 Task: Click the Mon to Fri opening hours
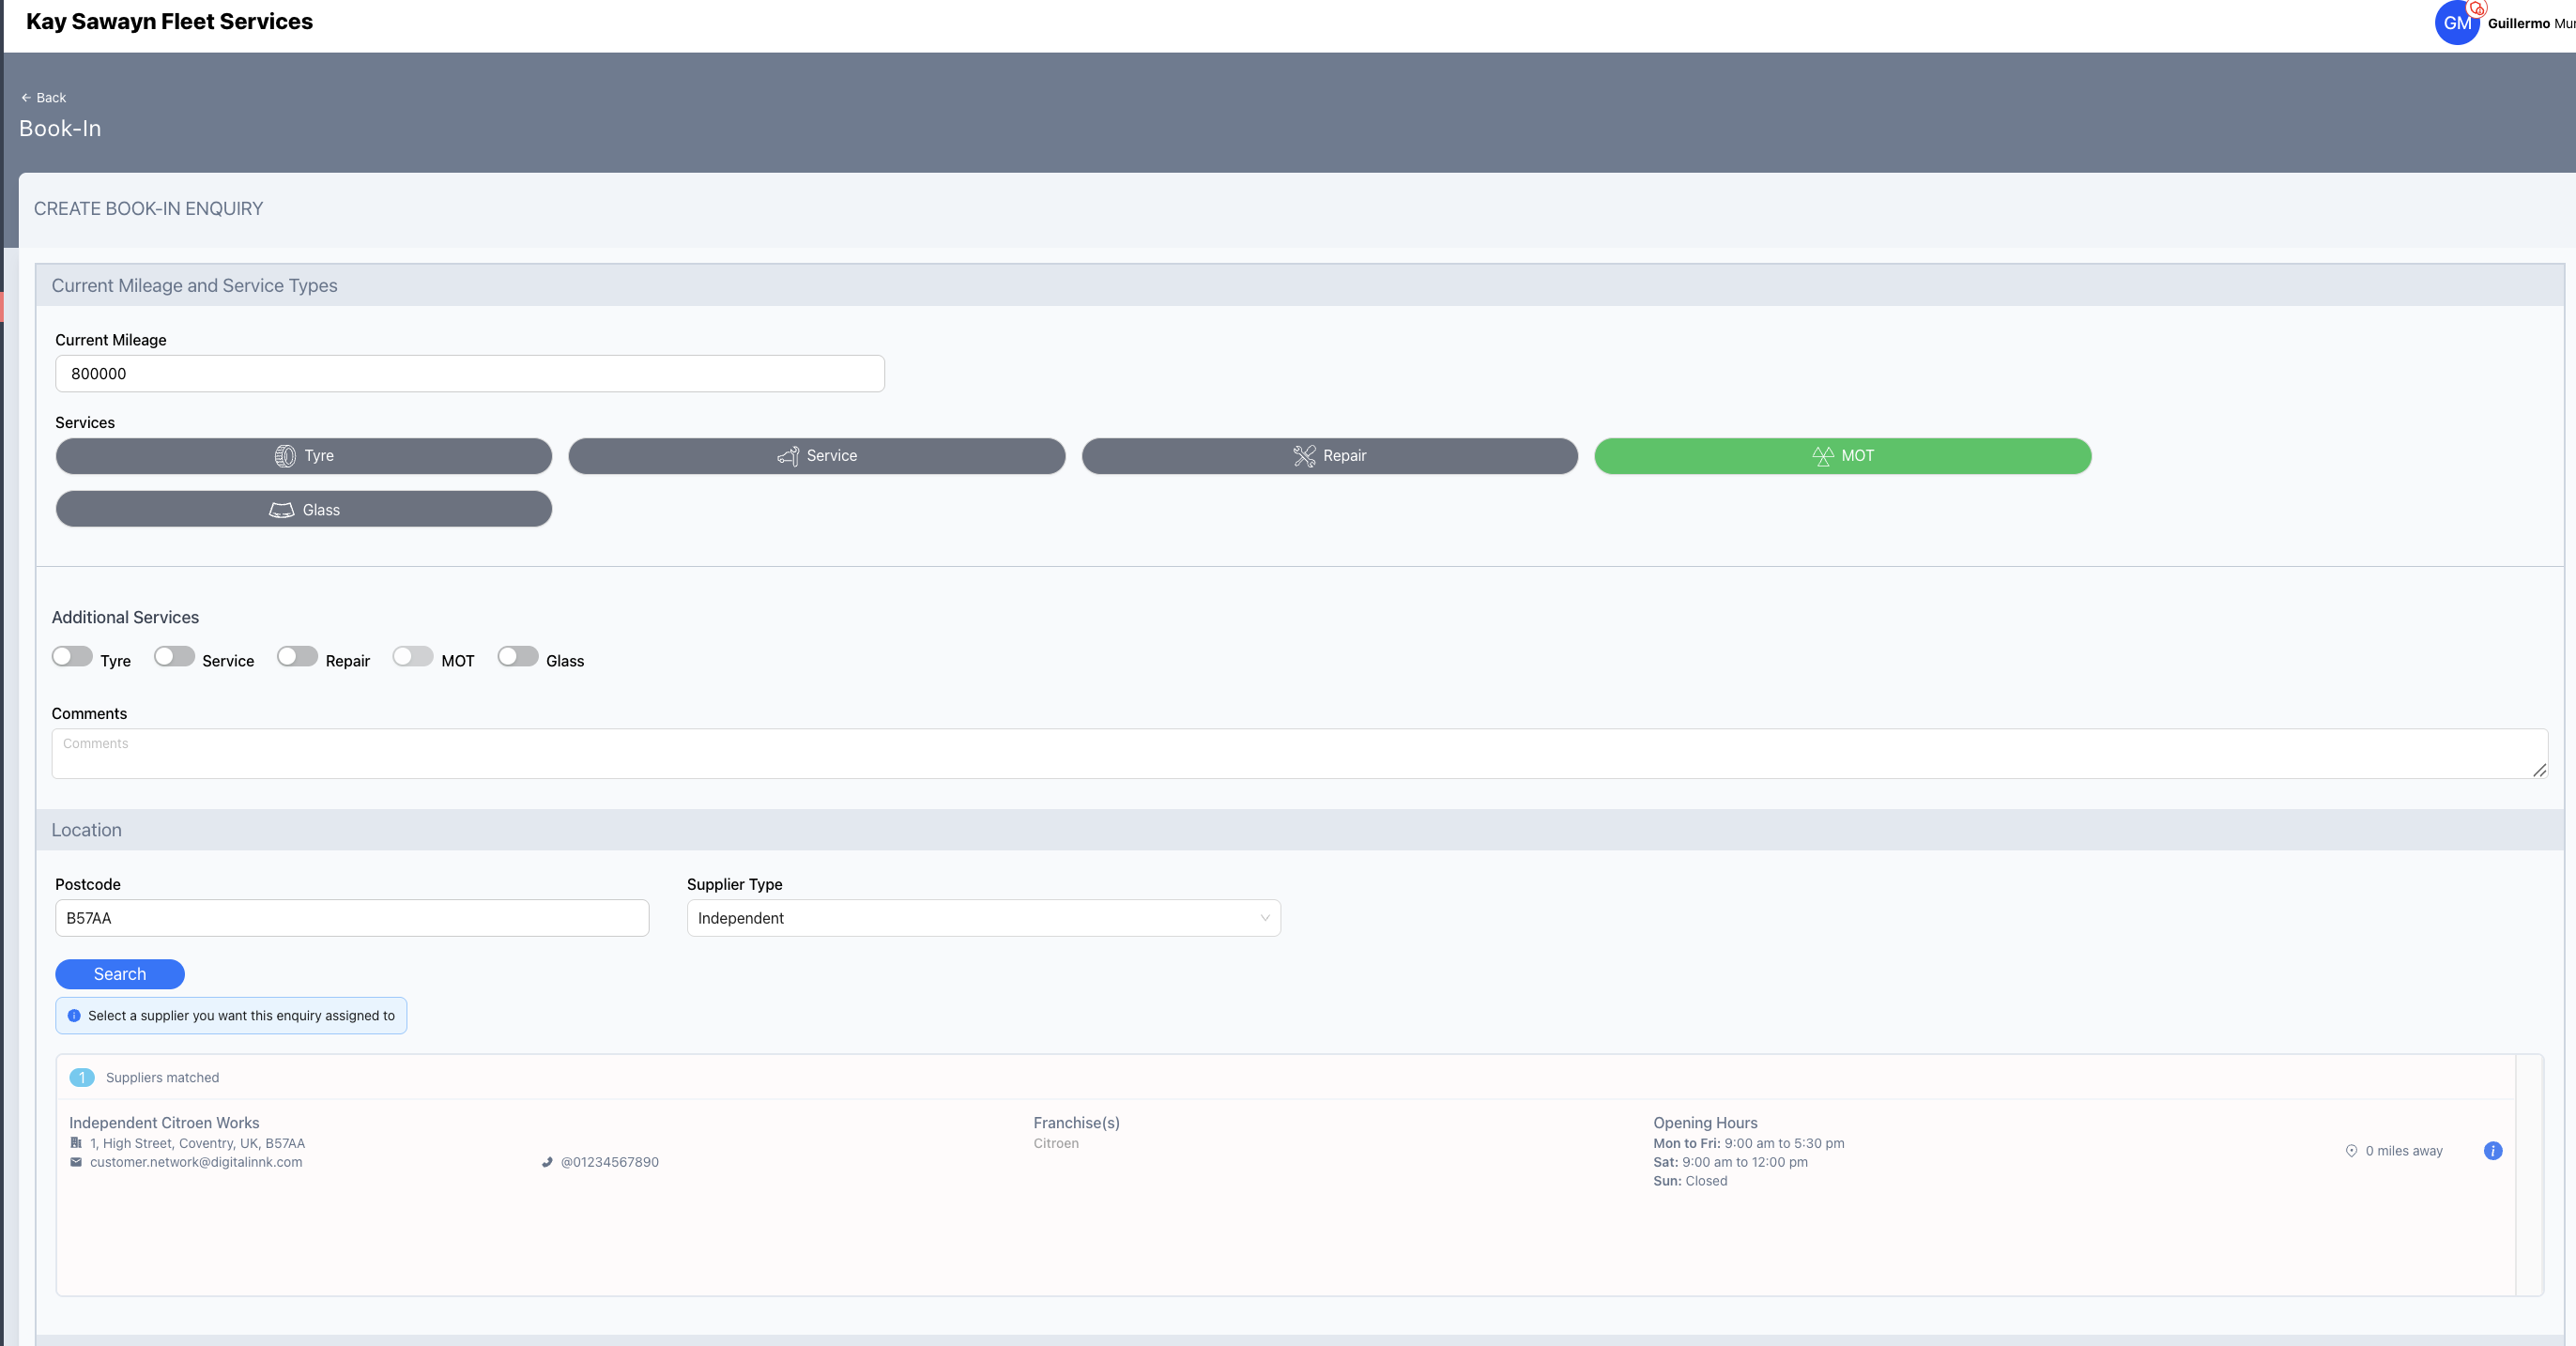pos(1749,1143)
